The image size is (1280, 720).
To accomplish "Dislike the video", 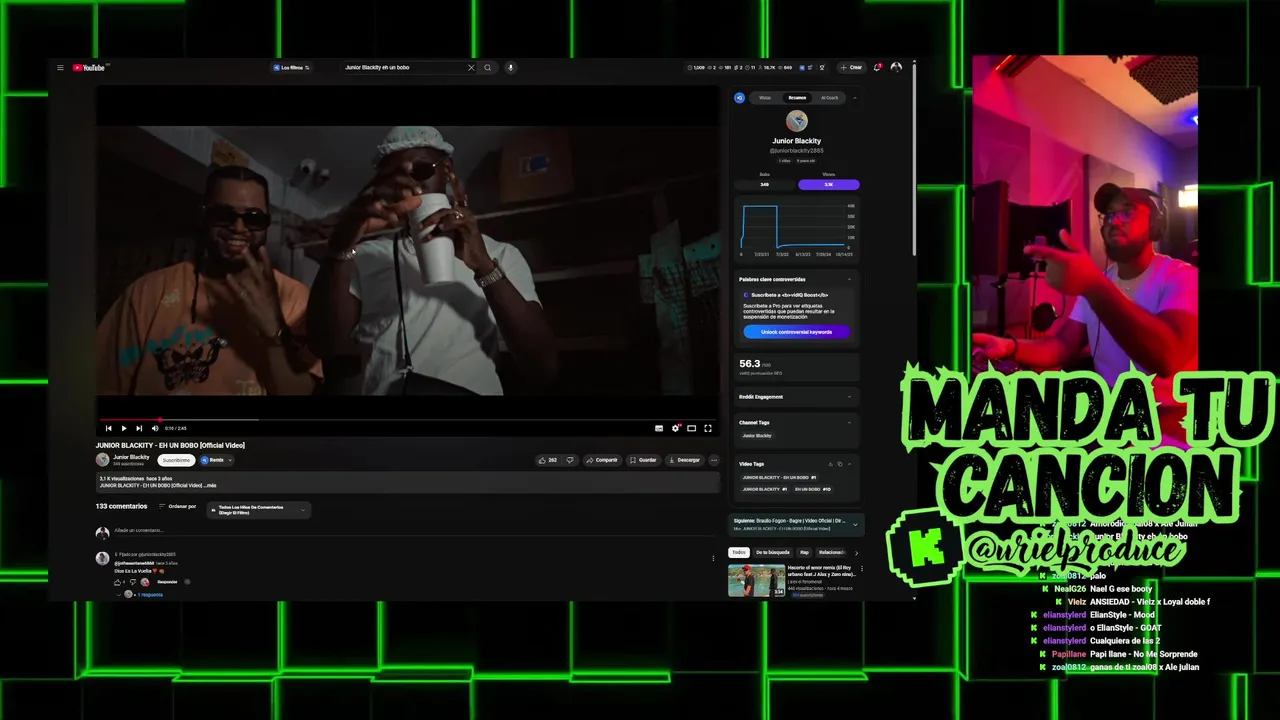I will [x=570, y=460].
